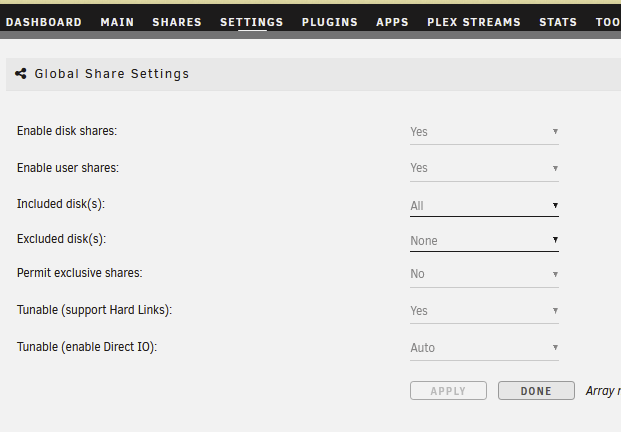621x432 pixels.
Task: Click 'Tunable (support Hard Links):' label
Action: coord(94,310)
